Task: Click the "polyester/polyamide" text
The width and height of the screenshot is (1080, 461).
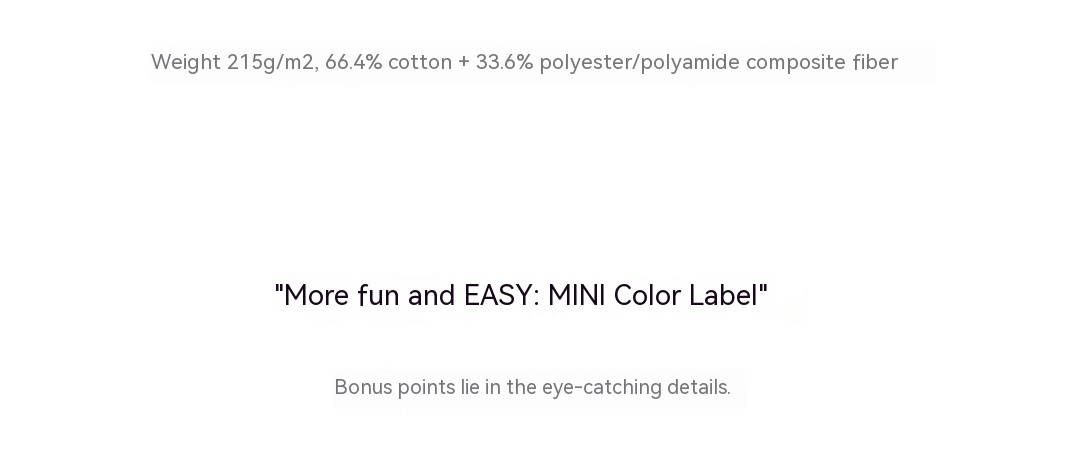Action: 639,62
